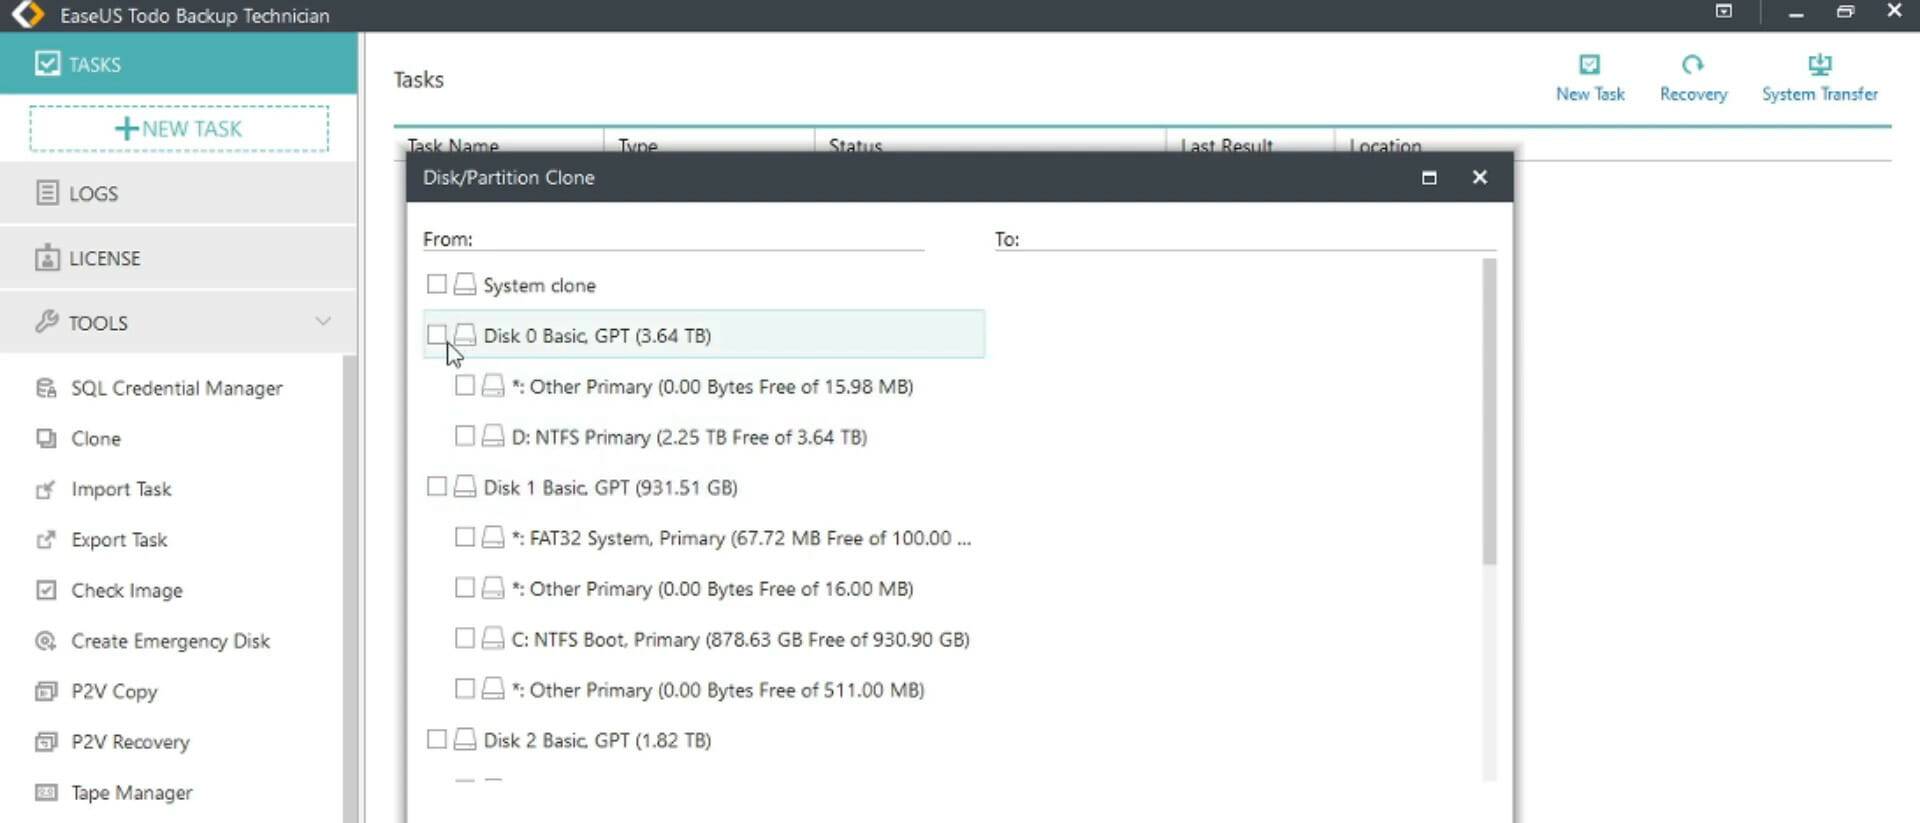Viewport: 1920px width, 823px height.
Task: Click the drive icon beside FAT32 System partition
Action: tap(492, 537)
